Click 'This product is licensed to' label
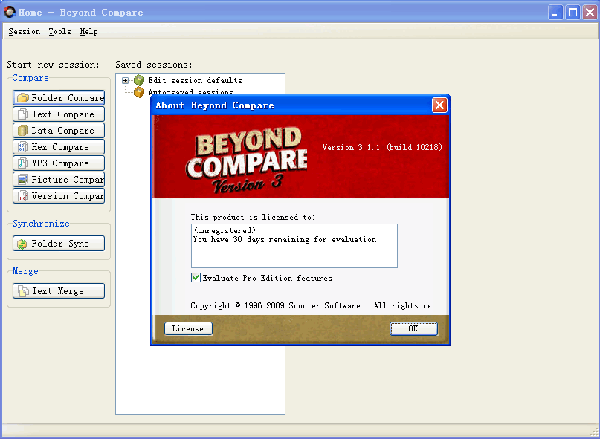Viewport: 600px width, 439px height. (253, 217)
